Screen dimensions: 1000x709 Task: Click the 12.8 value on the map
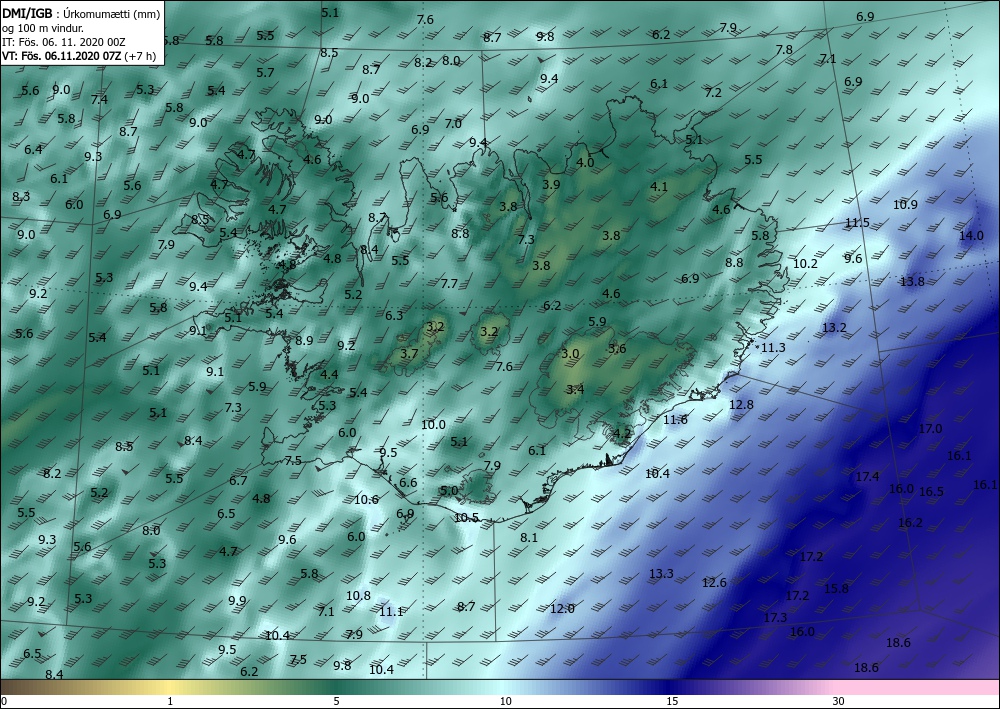click(741, 404)
